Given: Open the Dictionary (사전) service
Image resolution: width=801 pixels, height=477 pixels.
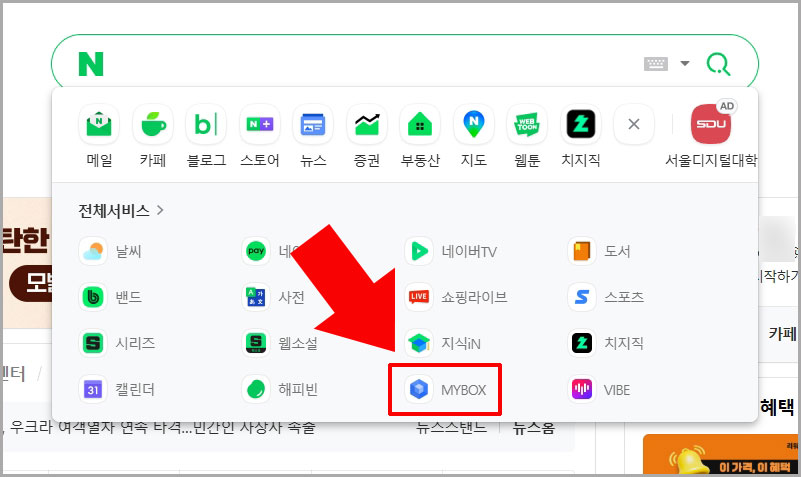Looking at the screenshot, I should pyautogui.click(x=274, y=297).
